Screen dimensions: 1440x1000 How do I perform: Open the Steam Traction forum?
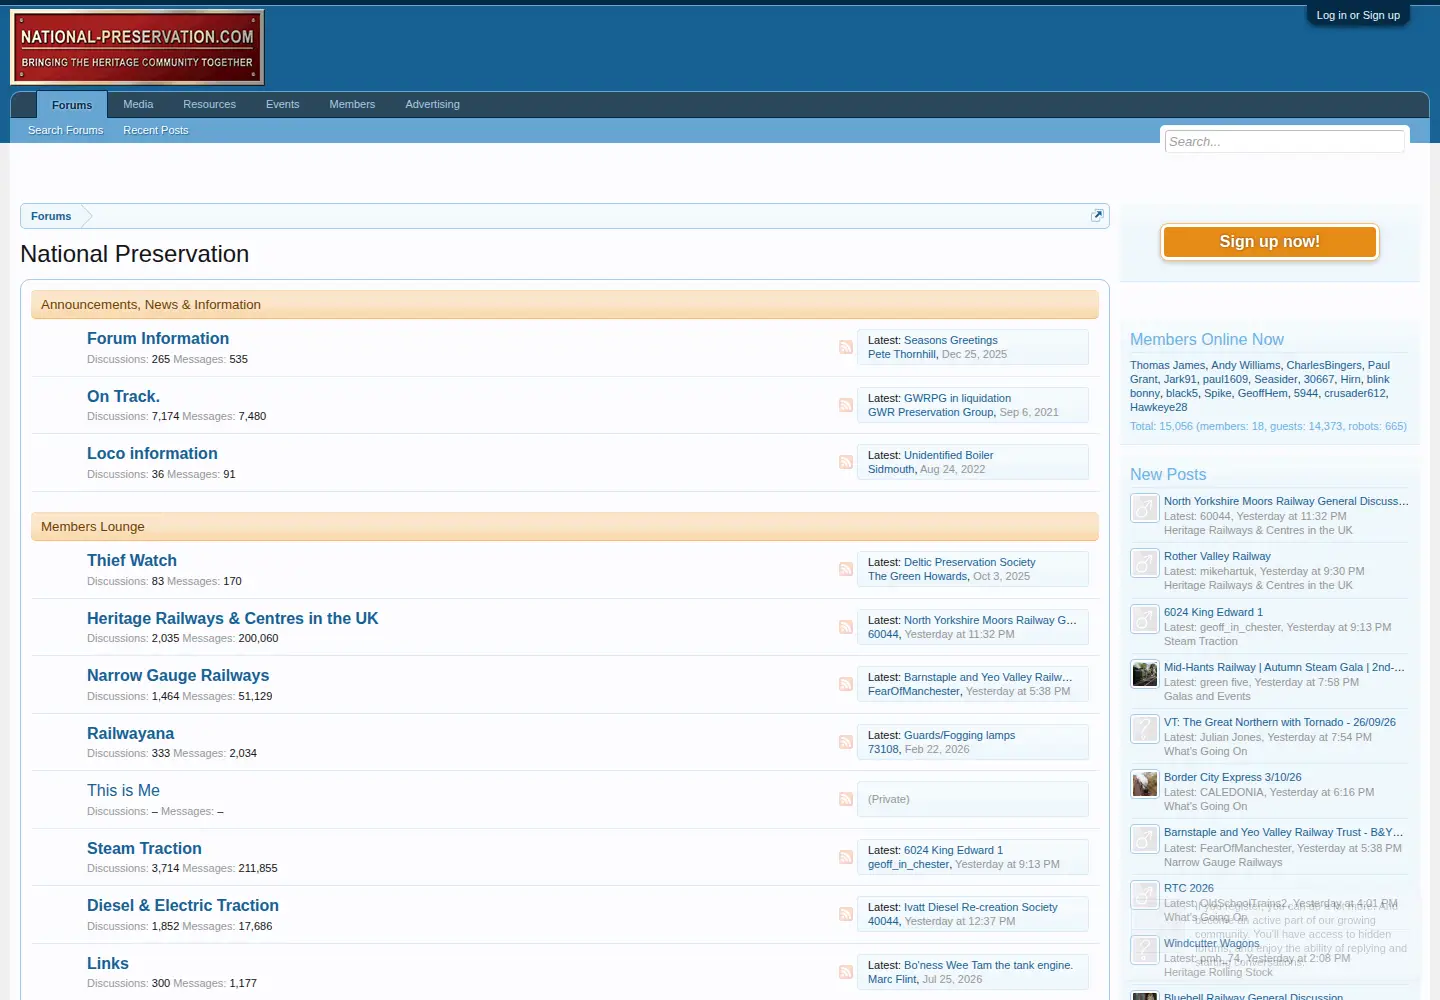[144, 848]
